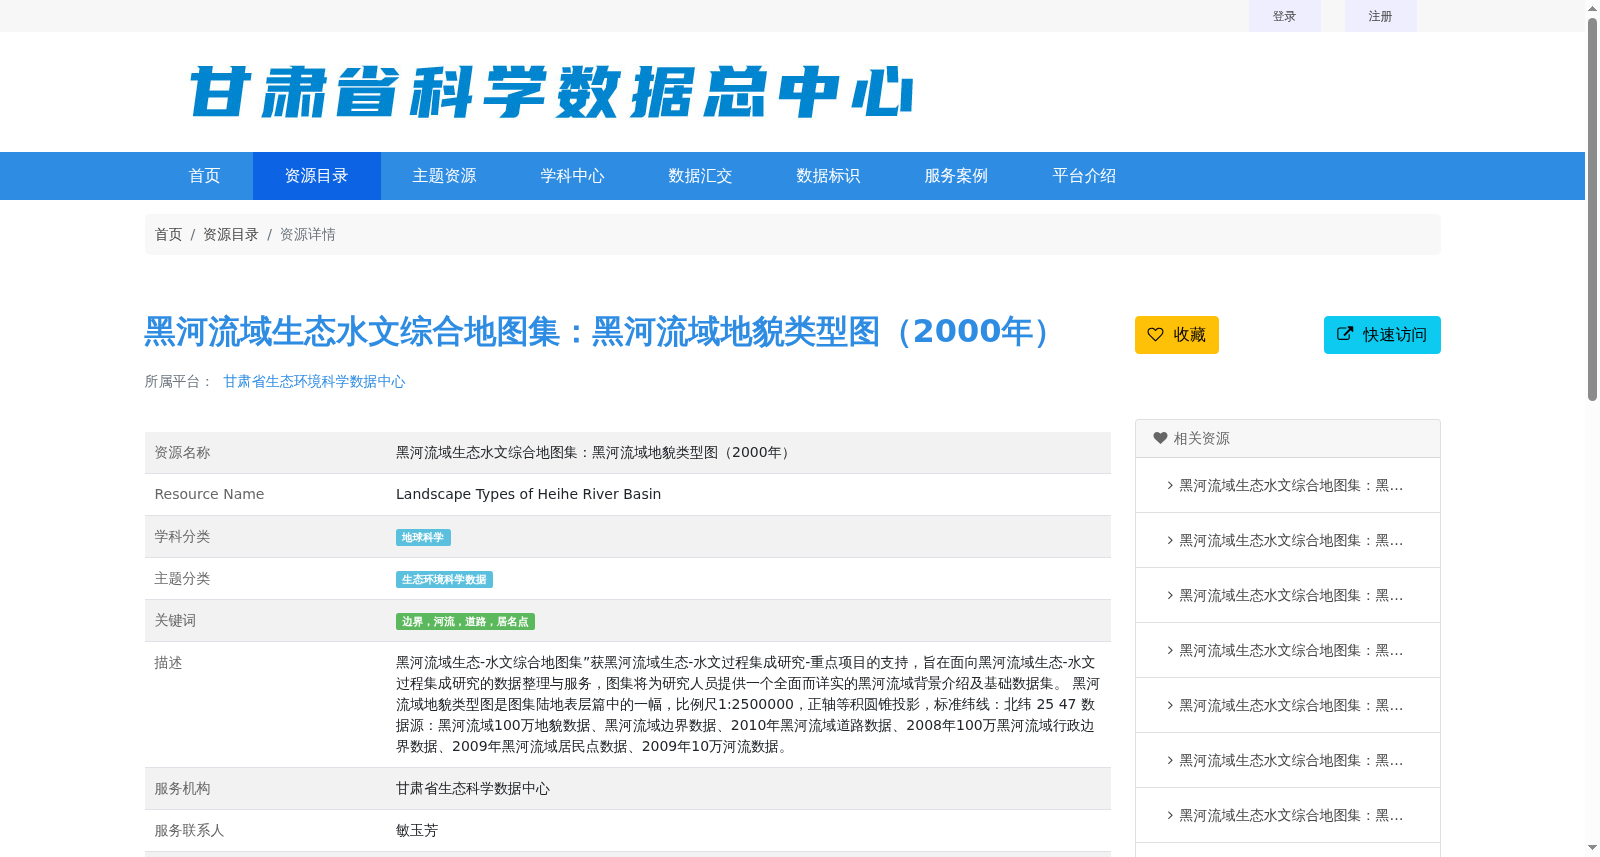This screenshot has width=1600, height=857.
Task: Click the external-link icon on 快速访问
Action: 1345,334
